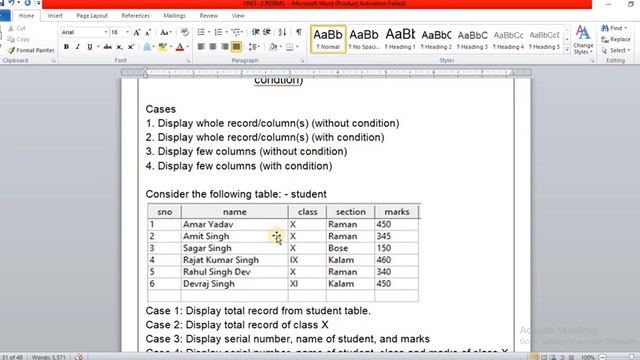Screen dimensions: 640x360
Task: Open Shading color dropdown arrow
Action: click(x=281, y=47)
